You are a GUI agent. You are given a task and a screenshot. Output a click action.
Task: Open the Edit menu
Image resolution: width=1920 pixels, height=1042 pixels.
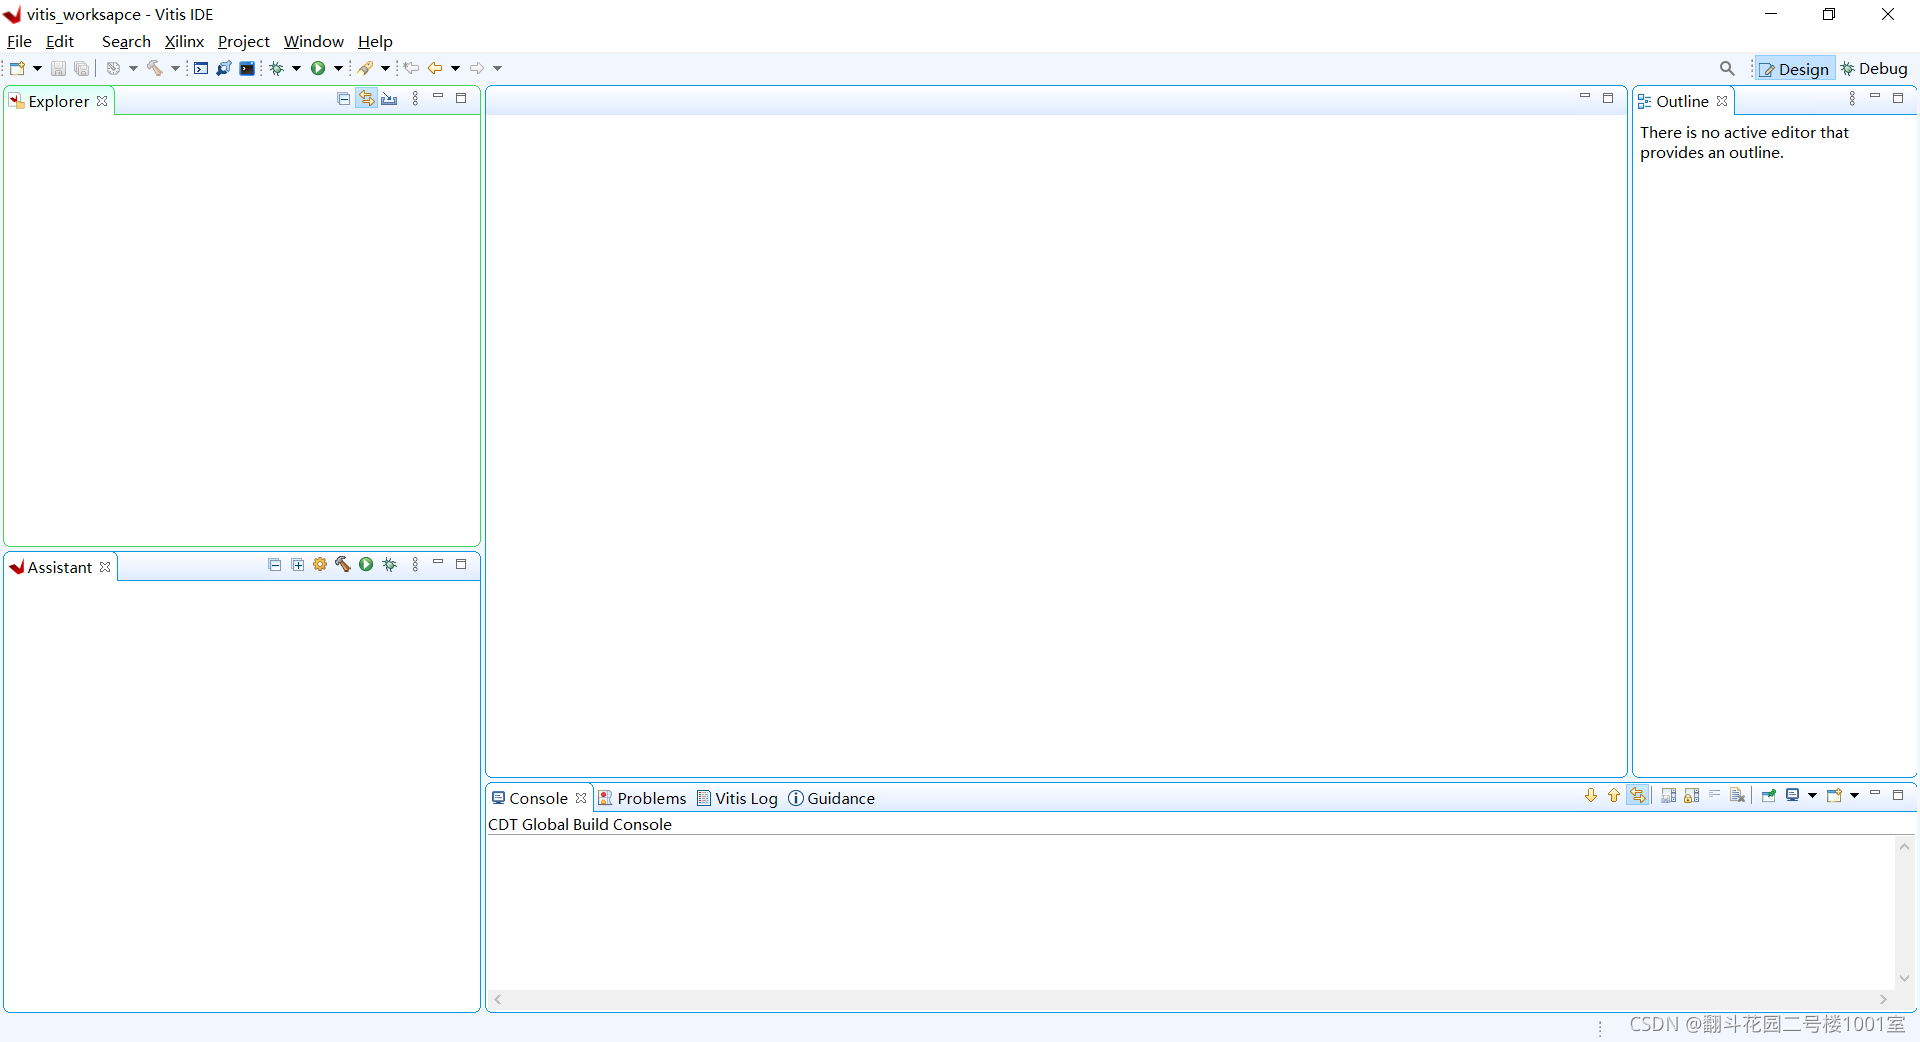tap(60, 41)
